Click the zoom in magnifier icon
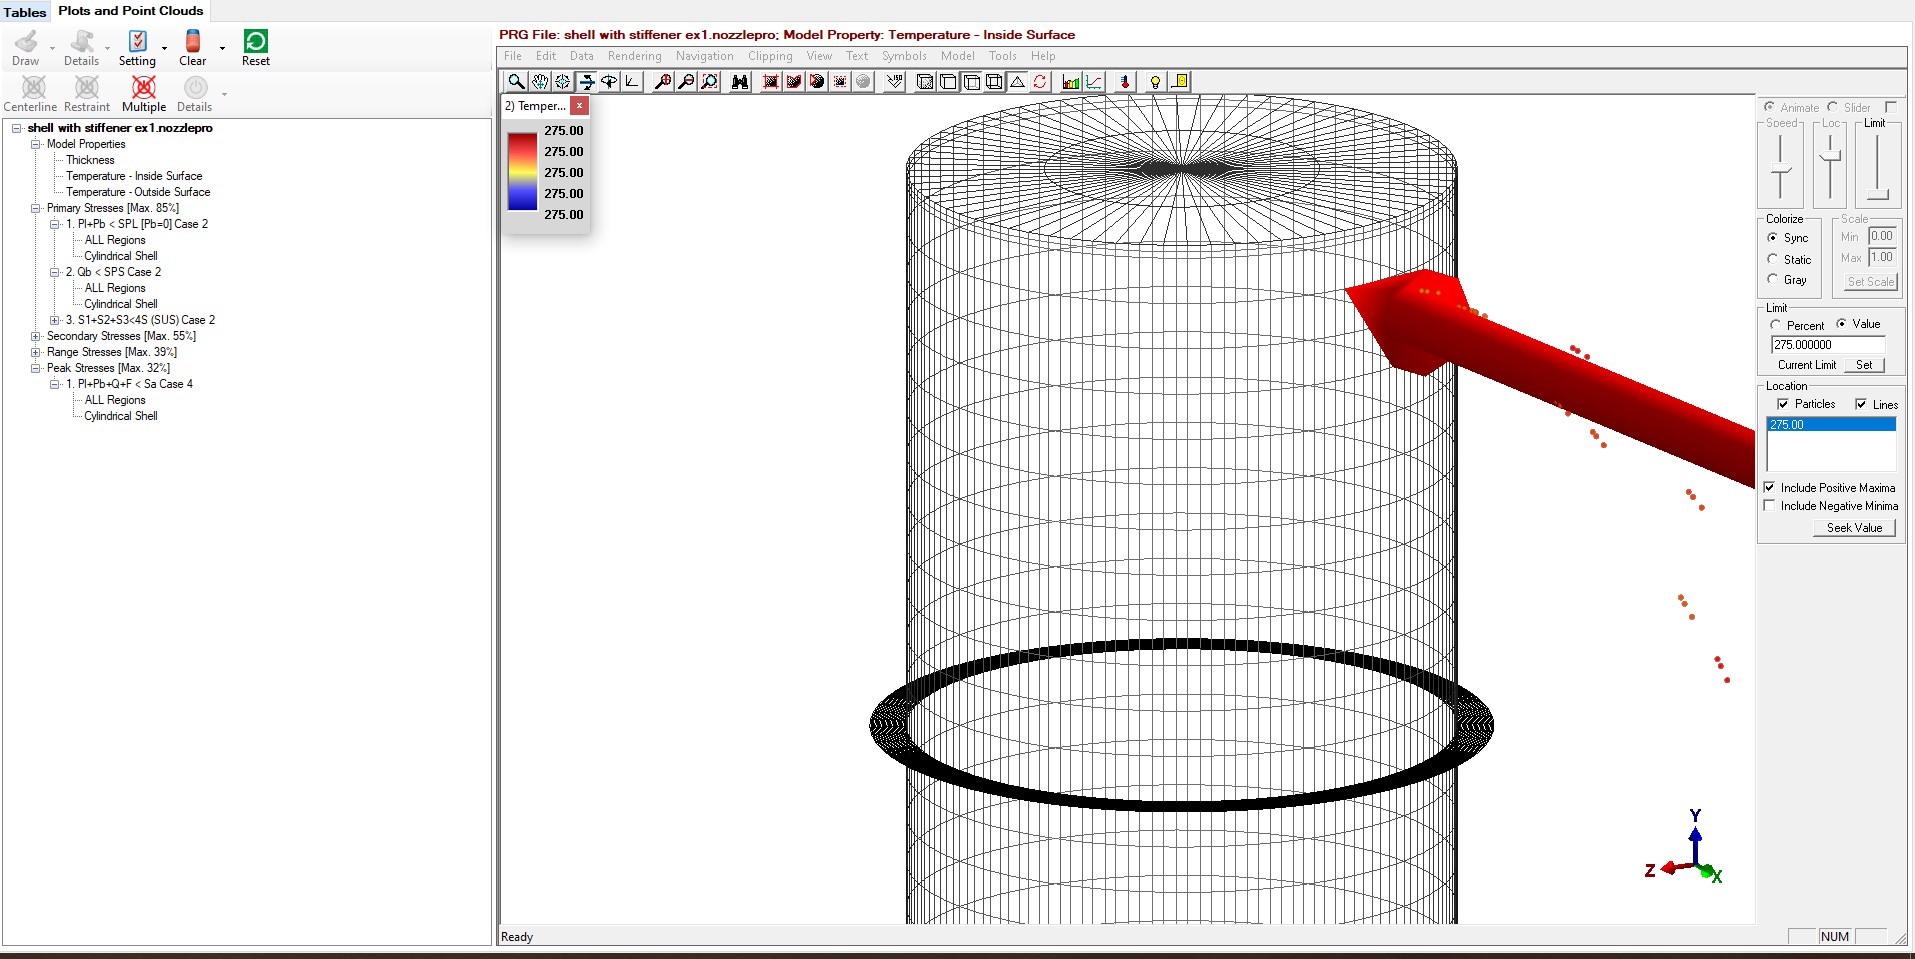This screenshot has width=1915, height=959. pos(663,82)
